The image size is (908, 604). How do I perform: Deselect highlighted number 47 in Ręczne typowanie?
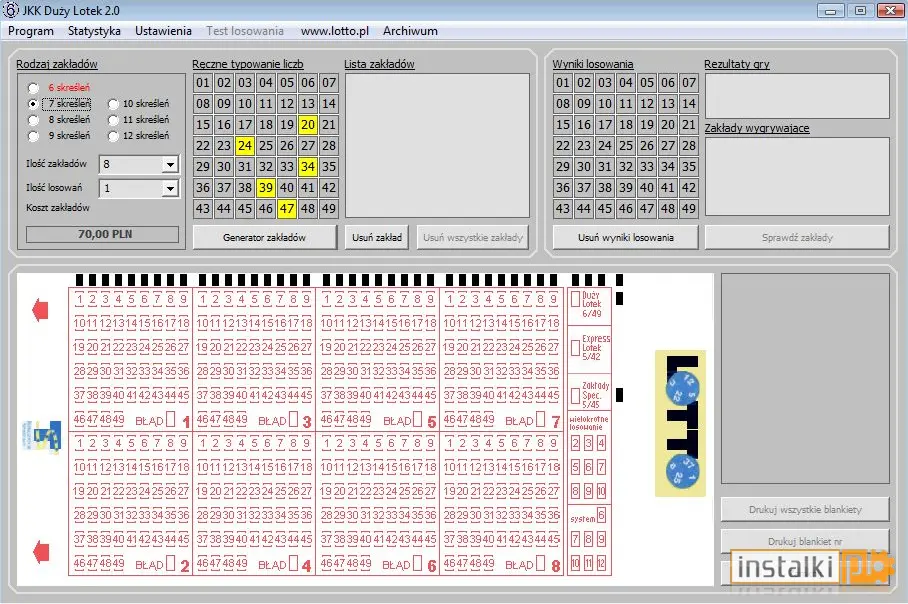click(287, 208)
